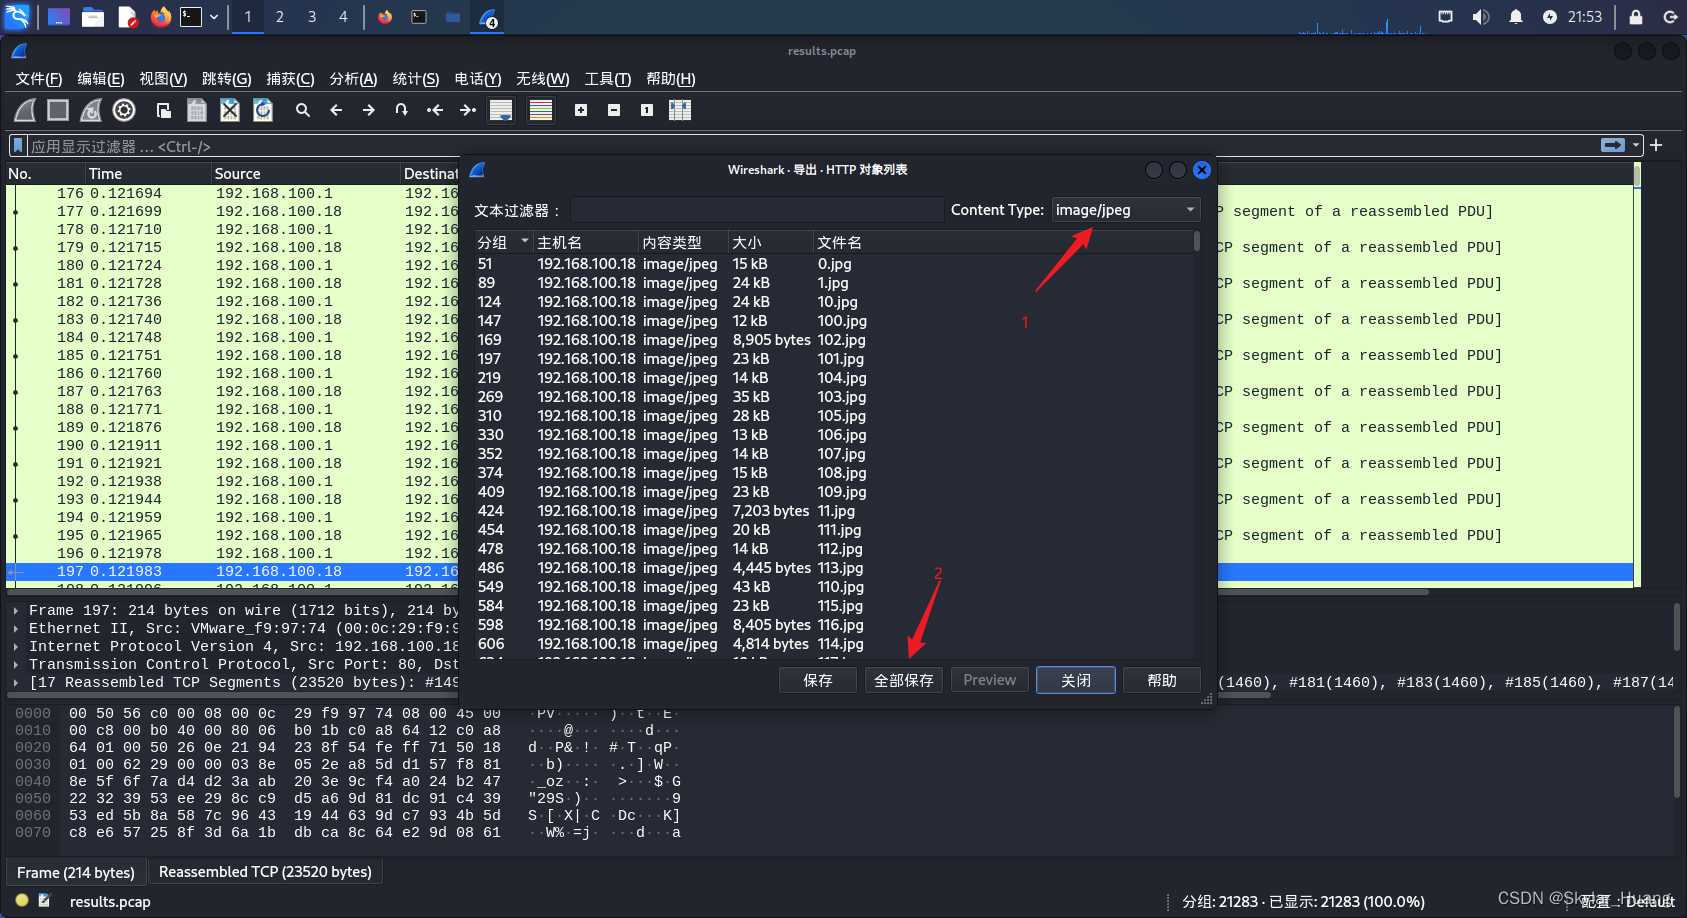Open the terminal dropdown arrow on the taskbar
The height and width of the screenshot is (918, 1687).
pyautogui.click(x=213, y=17)
